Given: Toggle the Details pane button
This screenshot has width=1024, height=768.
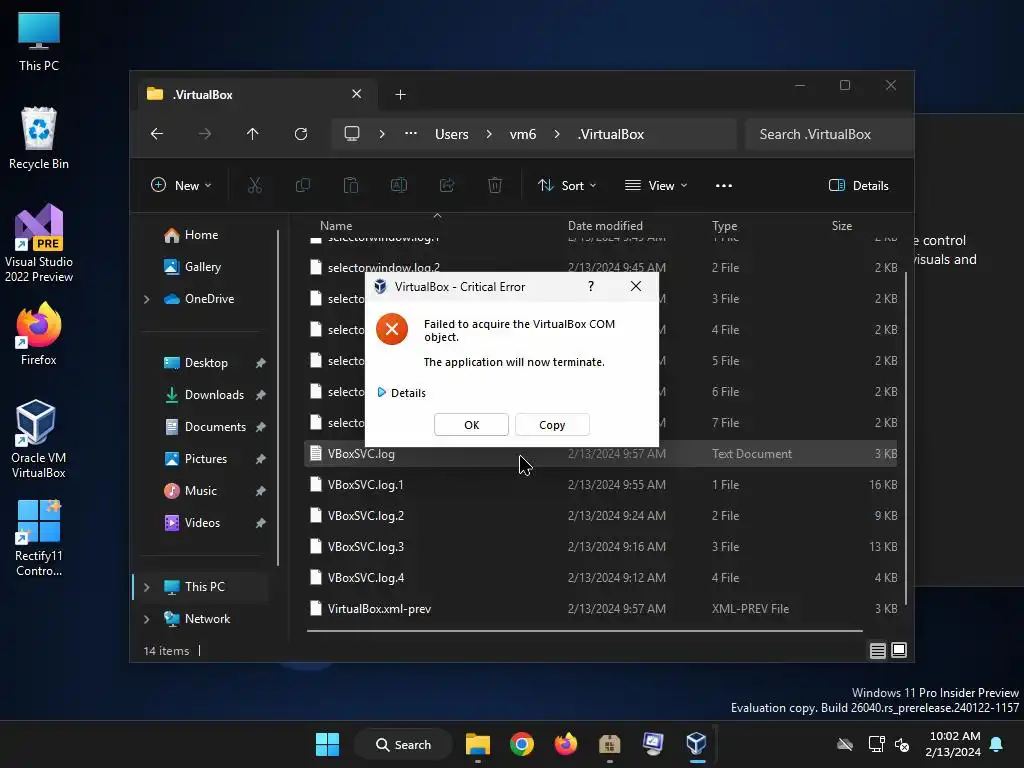Looking at the screenshot, I should pos(859,185).
